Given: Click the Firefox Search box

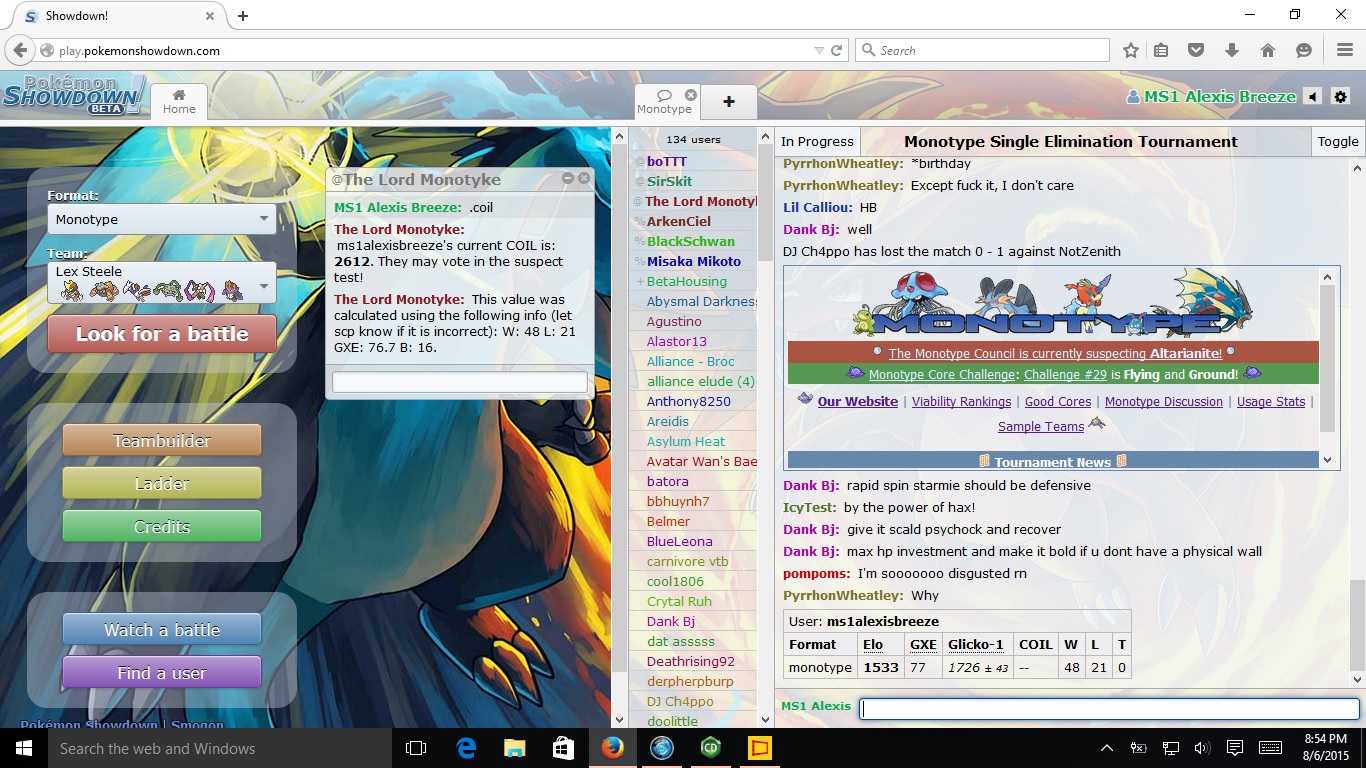Looking at the screenshot, I should [x=982, y=50].
